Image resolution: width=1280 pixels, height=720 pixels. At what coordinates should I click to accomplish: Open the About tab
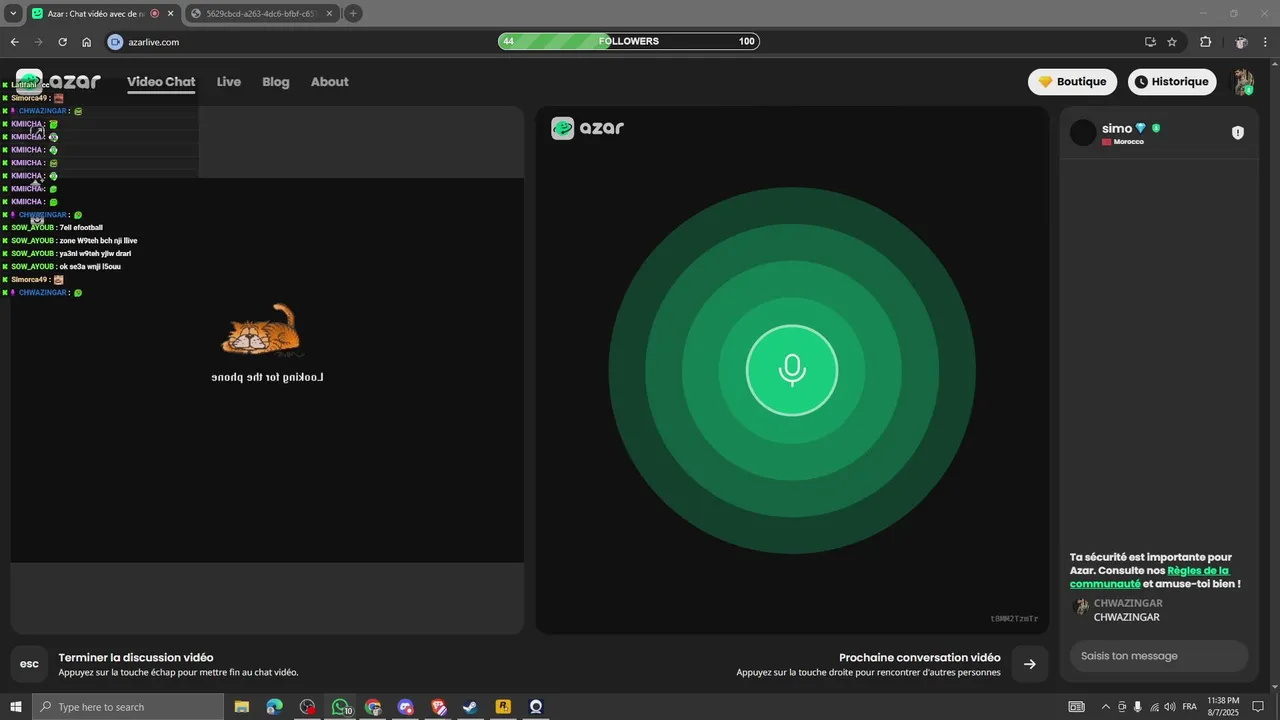[329, 82]
